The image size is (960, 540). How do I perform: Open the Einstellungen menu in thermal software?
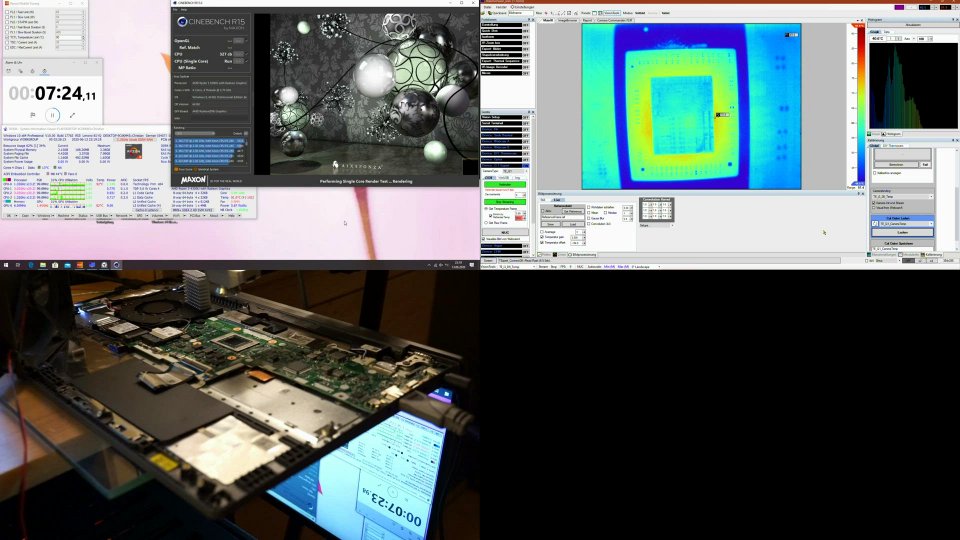point(522,7)
